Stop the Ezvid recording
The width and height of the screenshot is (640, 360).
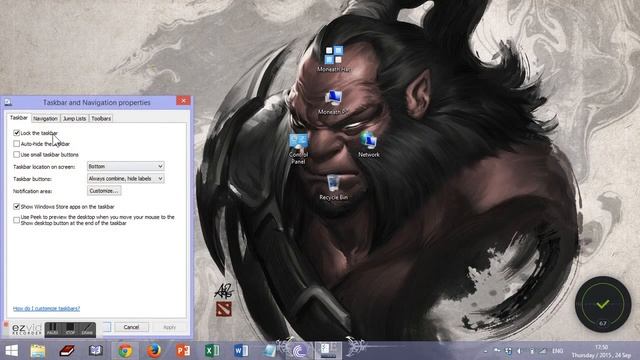coord(70,329)
